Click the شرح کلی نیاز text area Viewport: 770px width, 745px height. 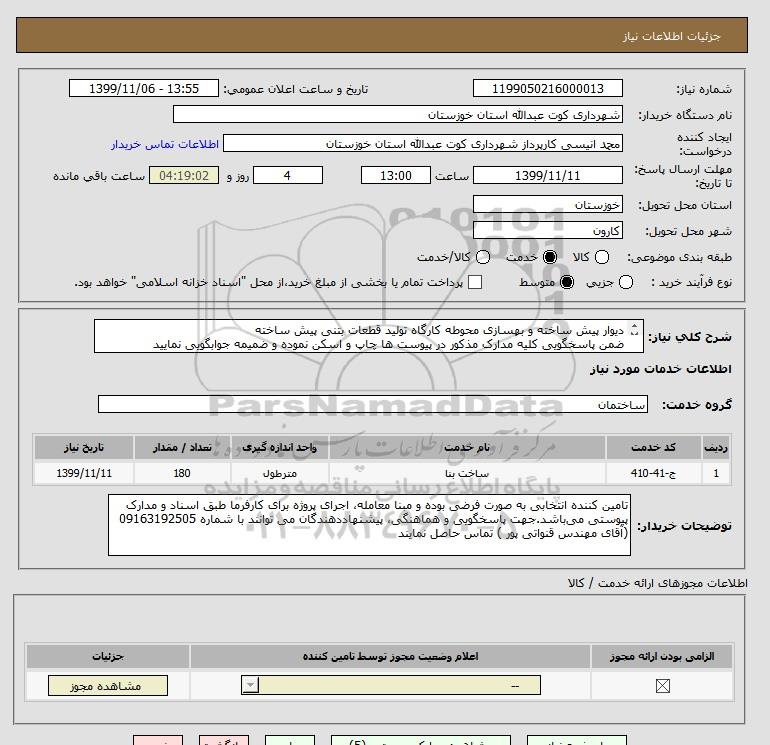pyautogui.click(x=369, y=336)
